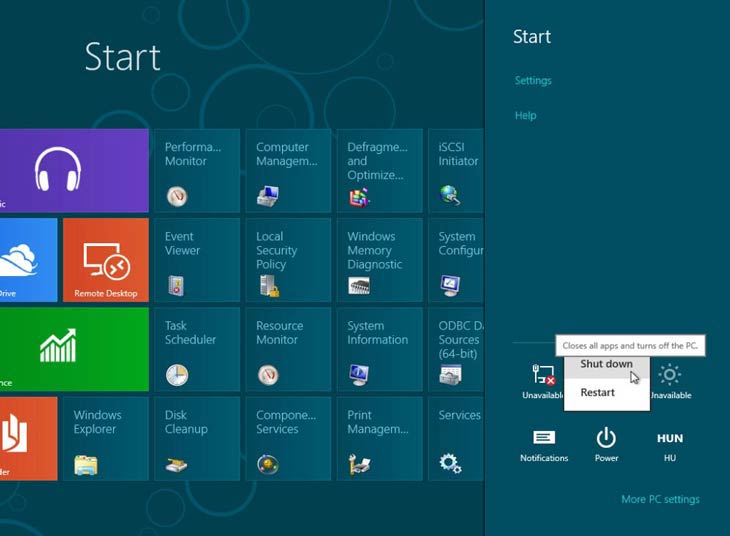Open System Configuration monitor icon

tap(450, 285)
